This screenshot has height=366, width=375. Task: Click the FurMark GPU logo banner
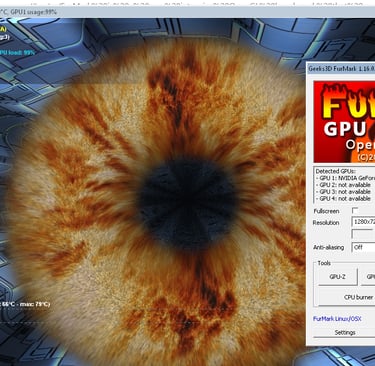pos(344,122)
